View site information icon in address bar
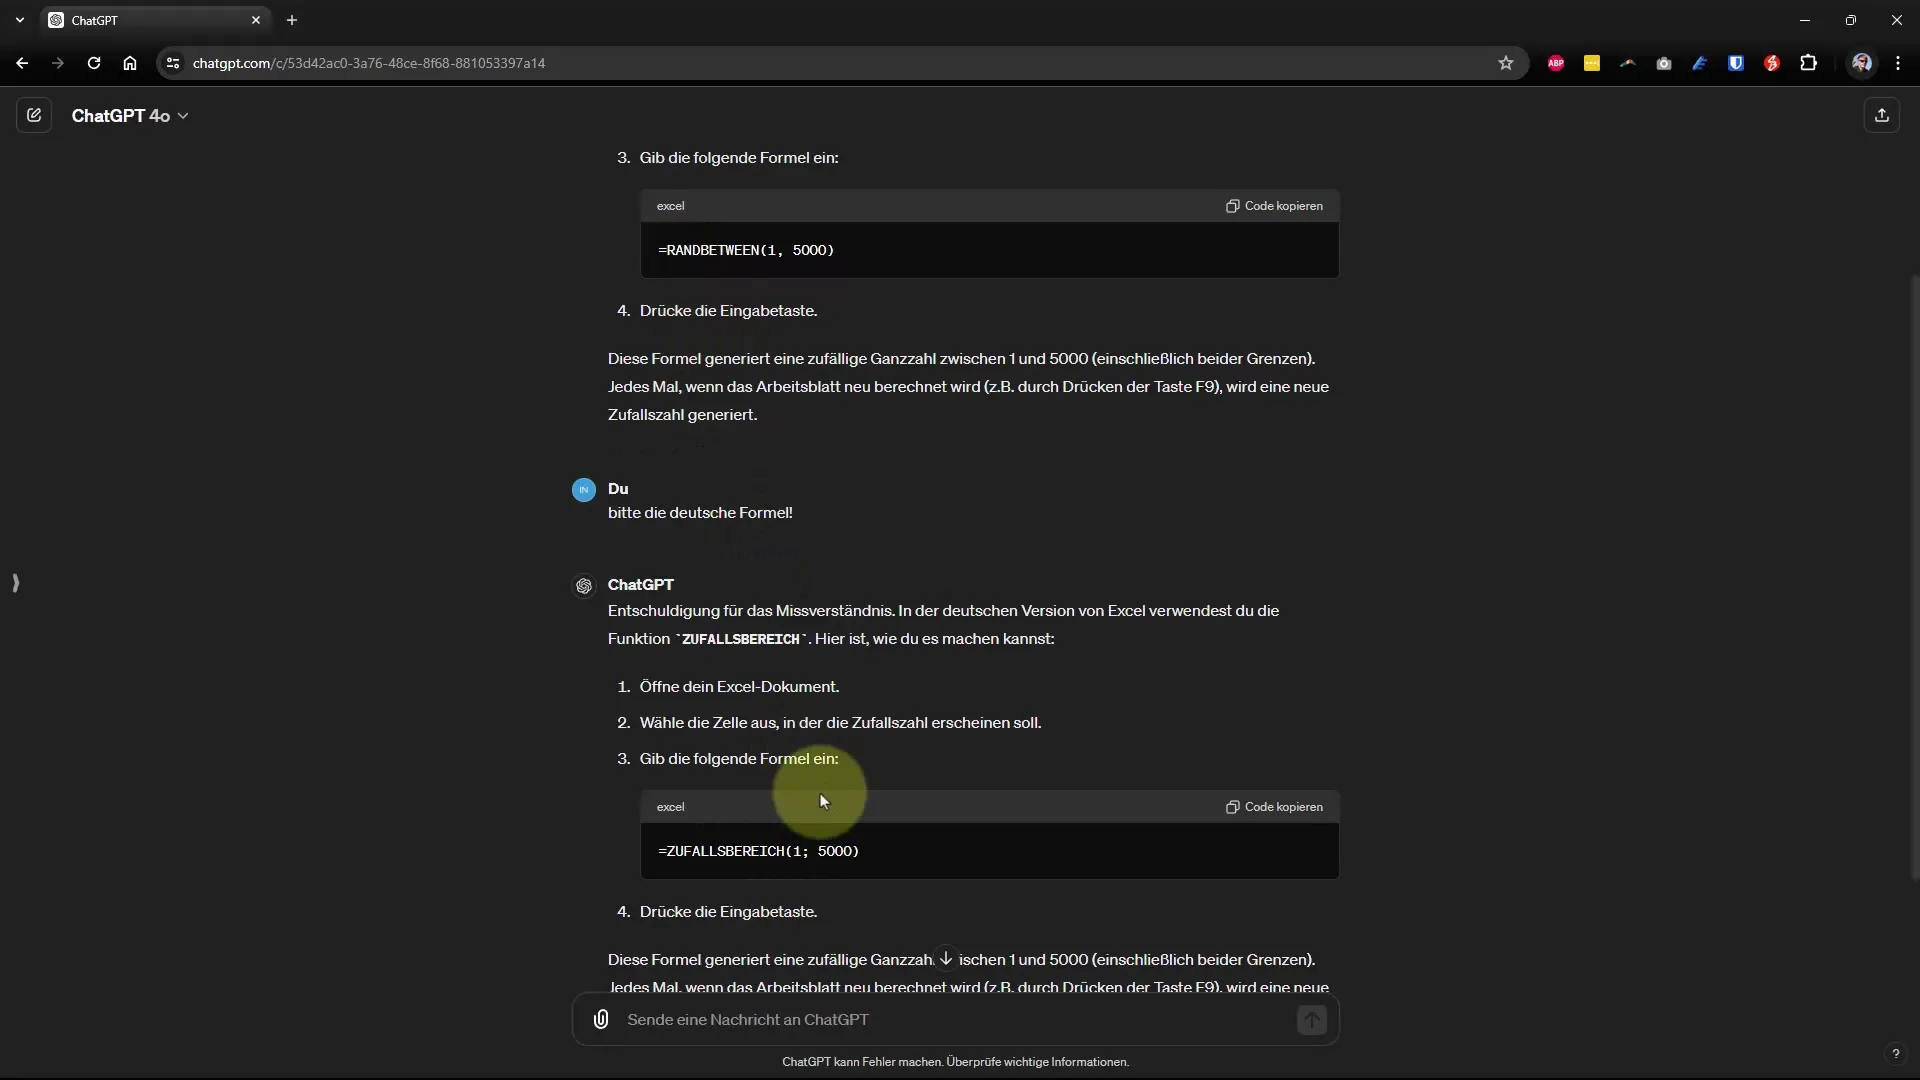The width and height of the screenshot is (1920, 1080). (173, 63)
